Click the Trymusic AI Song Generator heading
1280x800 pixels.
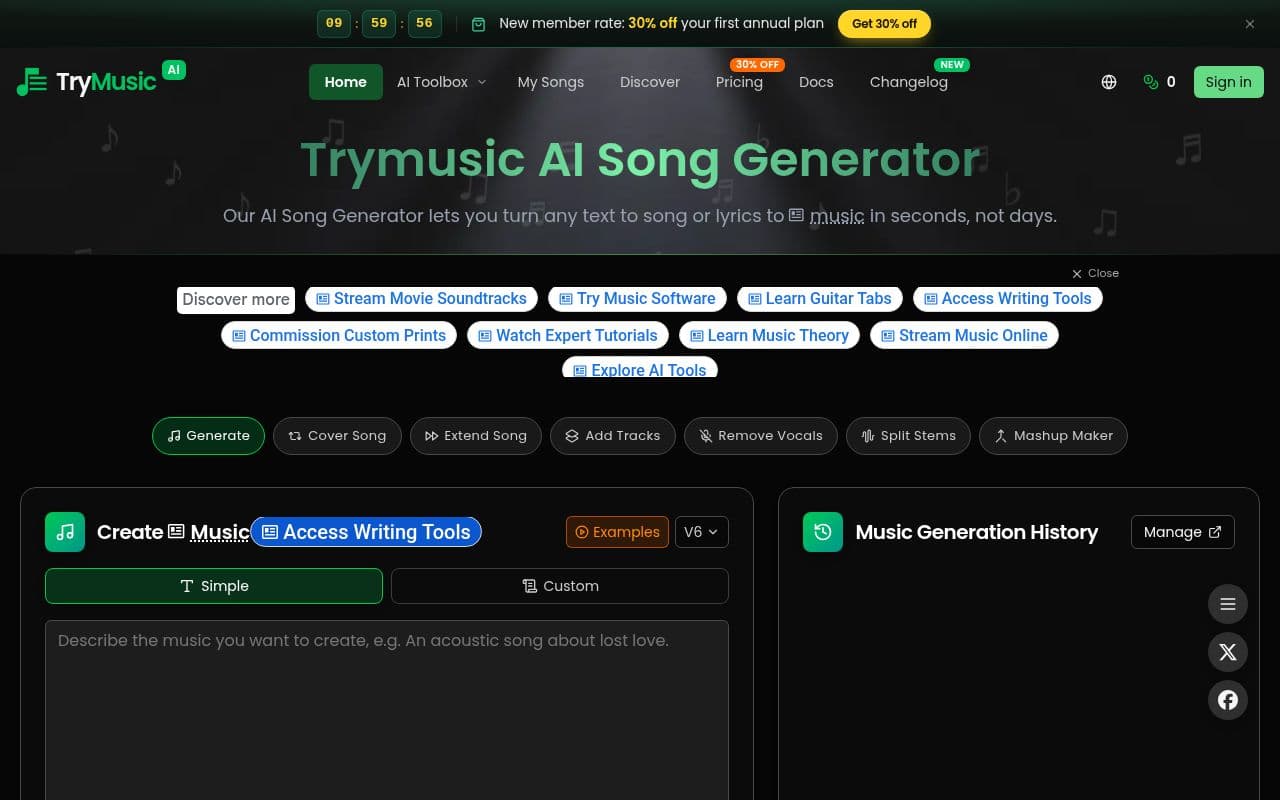click(x=640, y=159)
